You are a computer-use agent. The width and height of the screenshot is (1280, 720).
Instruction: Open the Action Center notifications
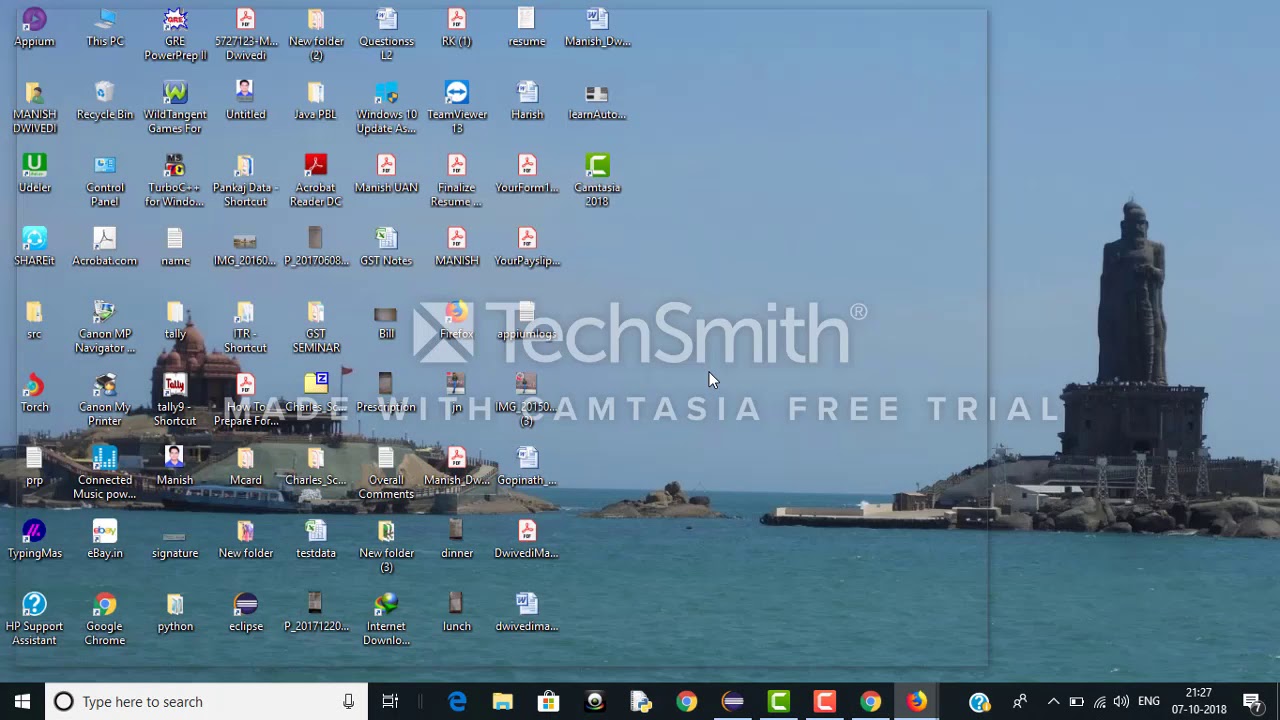(x=1252, y=702)
